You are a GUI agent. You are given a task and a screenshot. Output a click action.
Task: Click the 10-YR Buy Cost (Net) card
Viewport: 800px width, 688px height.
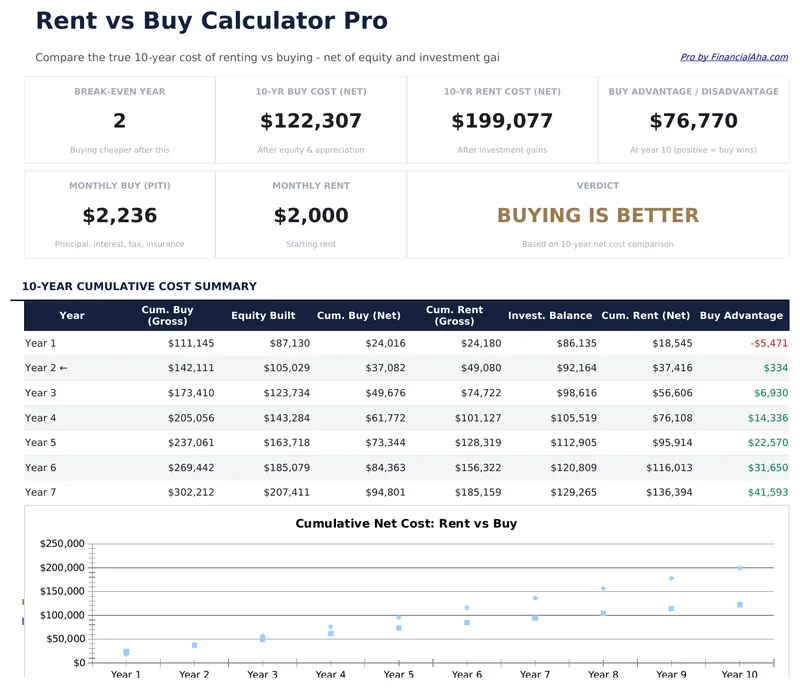(x=310, y=122)
